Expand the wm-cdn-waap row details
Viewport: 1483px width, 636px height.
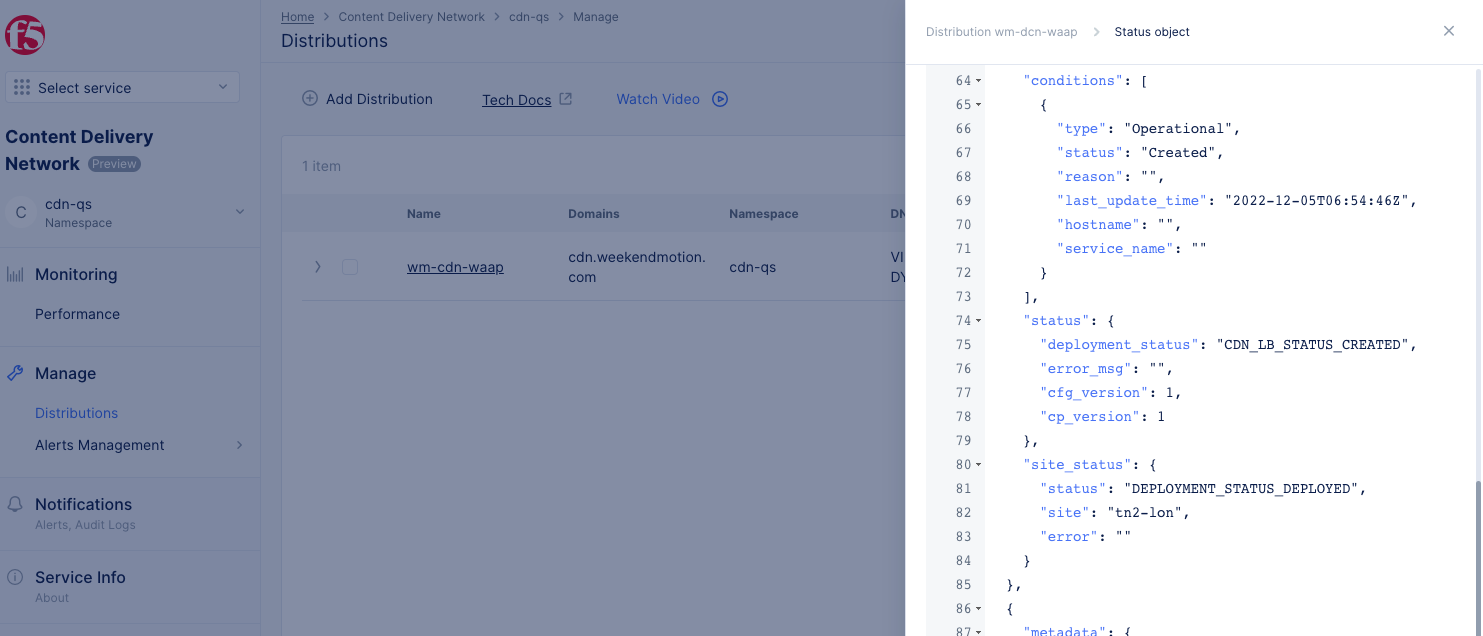click(318, 267)
